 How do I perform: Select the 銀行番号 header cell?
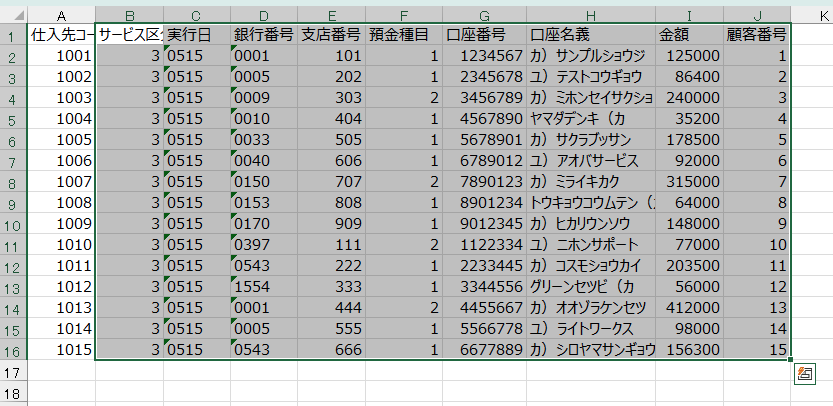(x=264, y=35)
